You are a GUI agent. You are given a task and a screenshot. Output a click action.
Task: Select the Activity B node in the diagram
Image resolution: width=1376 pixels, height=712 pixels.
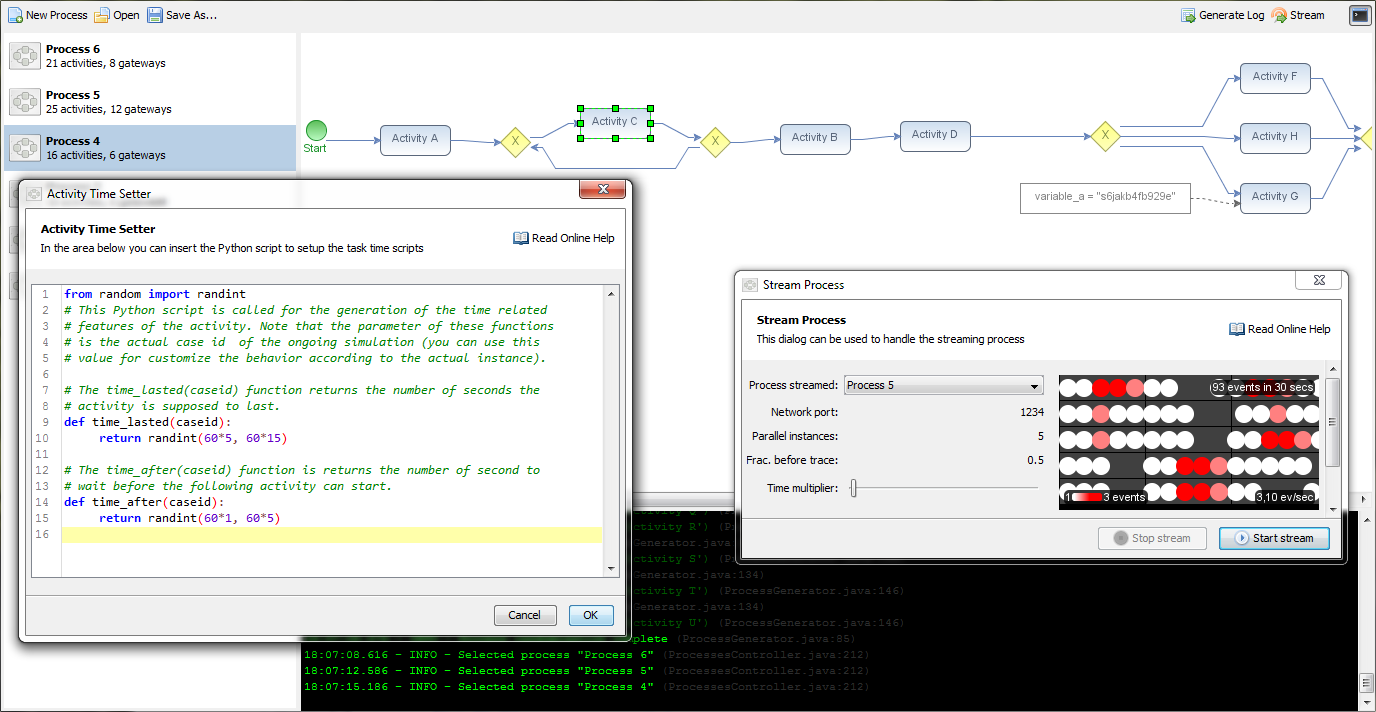pyautogui.click(x=815, y=138)
